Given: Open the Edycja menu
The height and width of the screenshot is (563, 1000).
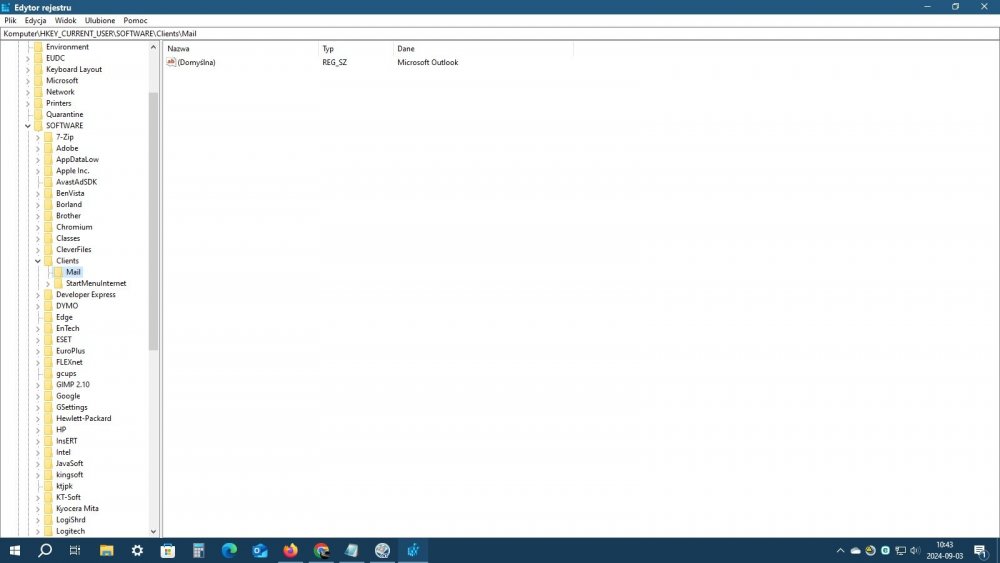Looking at the screenshot, I should (36, 20).
